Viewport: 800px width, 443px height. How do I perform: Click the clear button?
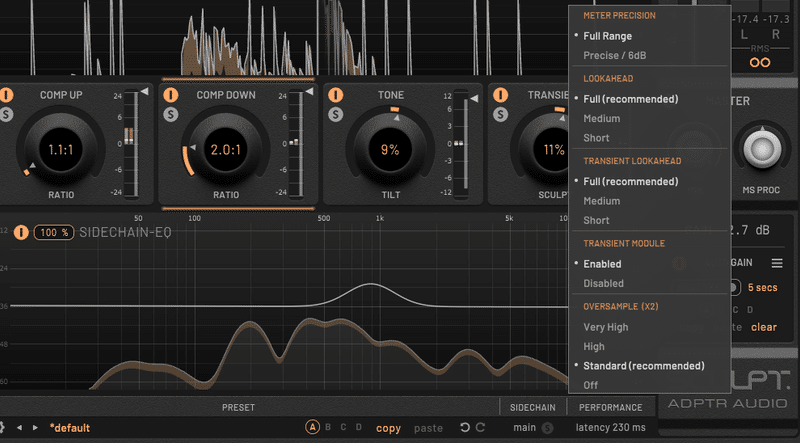764,327
